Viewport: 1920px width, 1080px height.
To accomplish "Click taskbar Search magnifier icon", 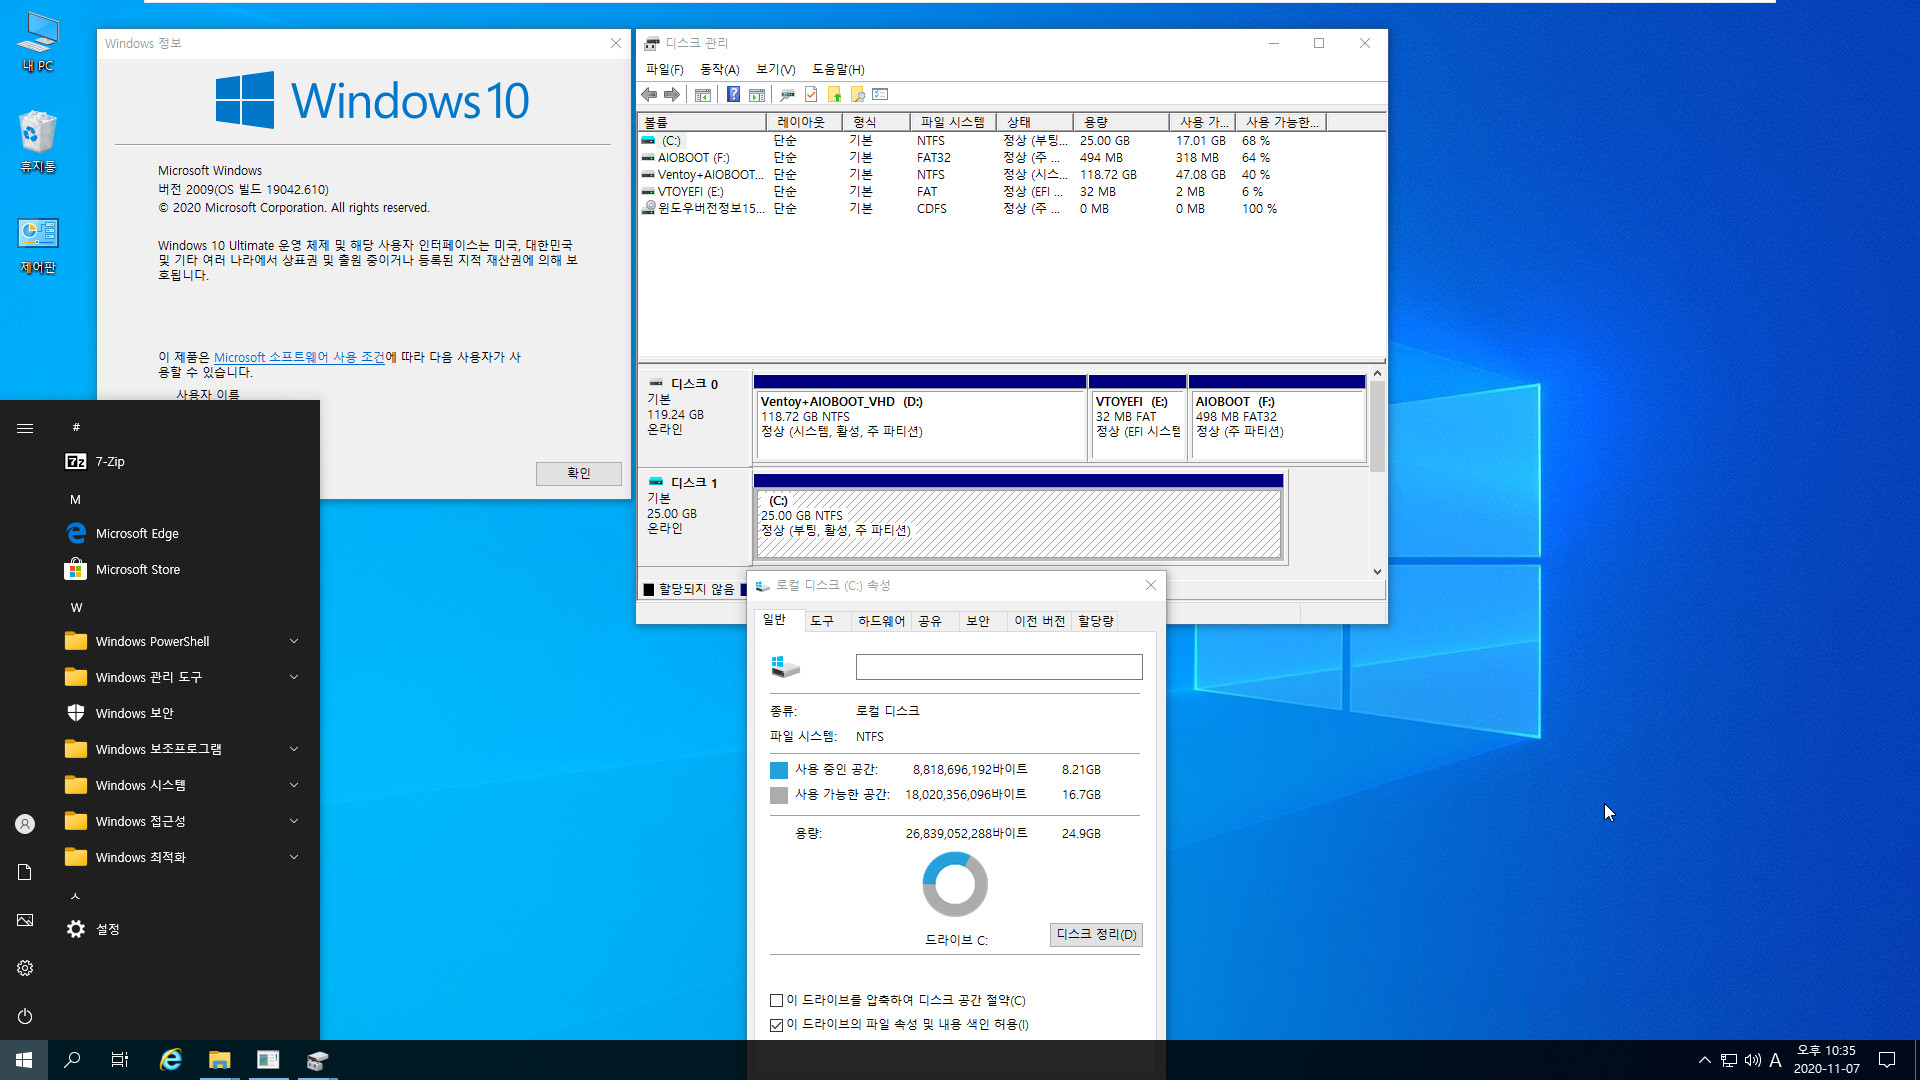I will tap(72, 1060).
